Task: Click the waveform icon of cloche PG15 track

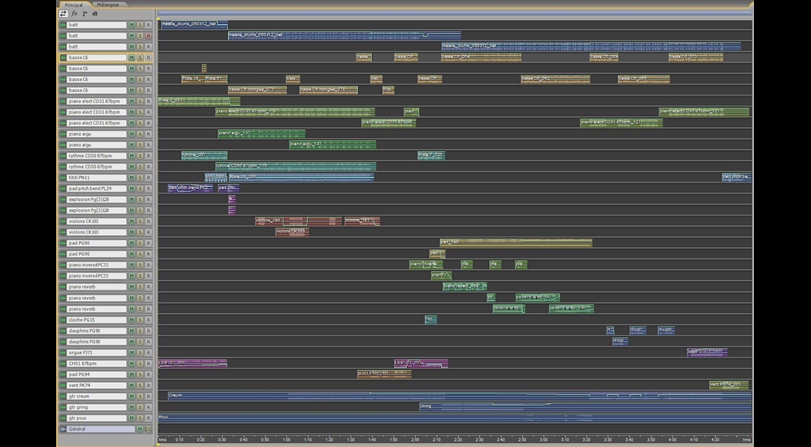Action: (63, 320)
